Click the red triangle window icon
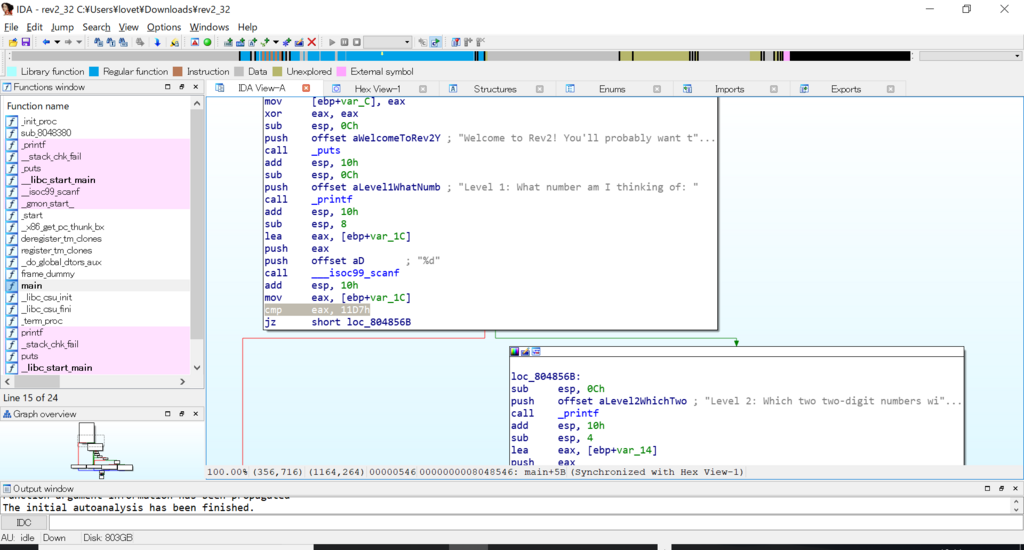This screenshot has width=1024, height=550. 195,42
